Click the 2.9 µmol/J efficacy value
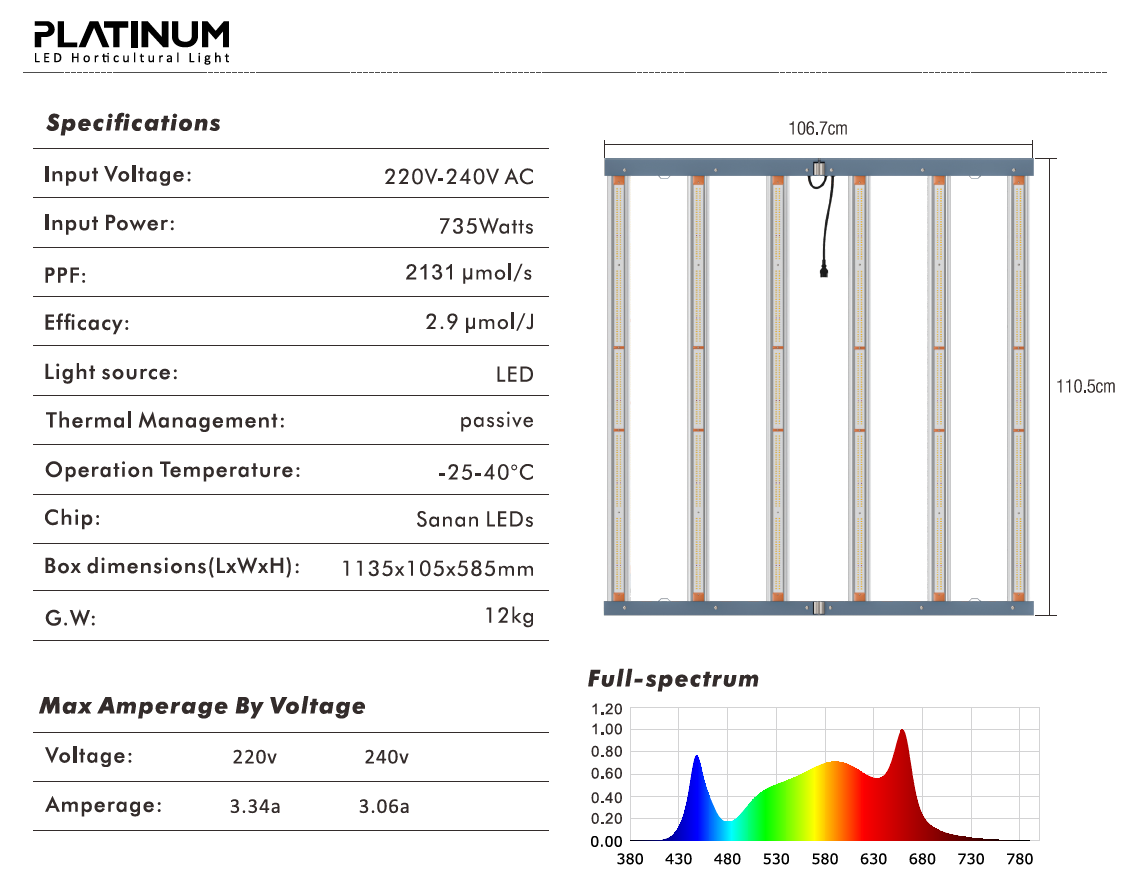The width and height of the screenshot is (1130, 879). click(x=479, y=322)
